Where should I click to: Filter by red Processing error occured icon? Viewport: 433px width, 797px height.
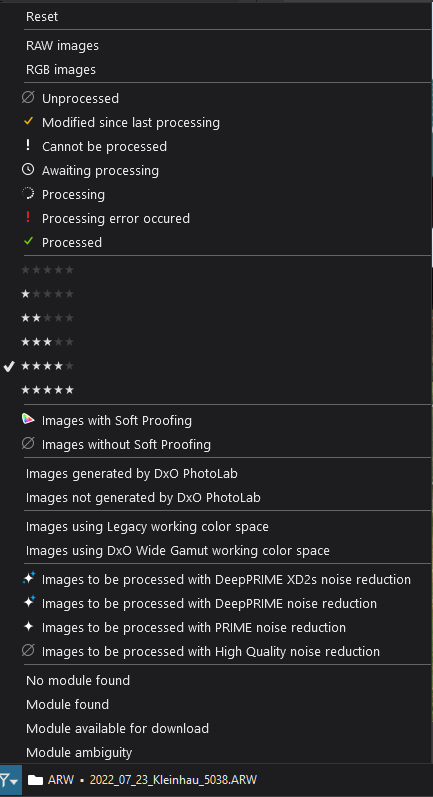click(x=28, y=218)
